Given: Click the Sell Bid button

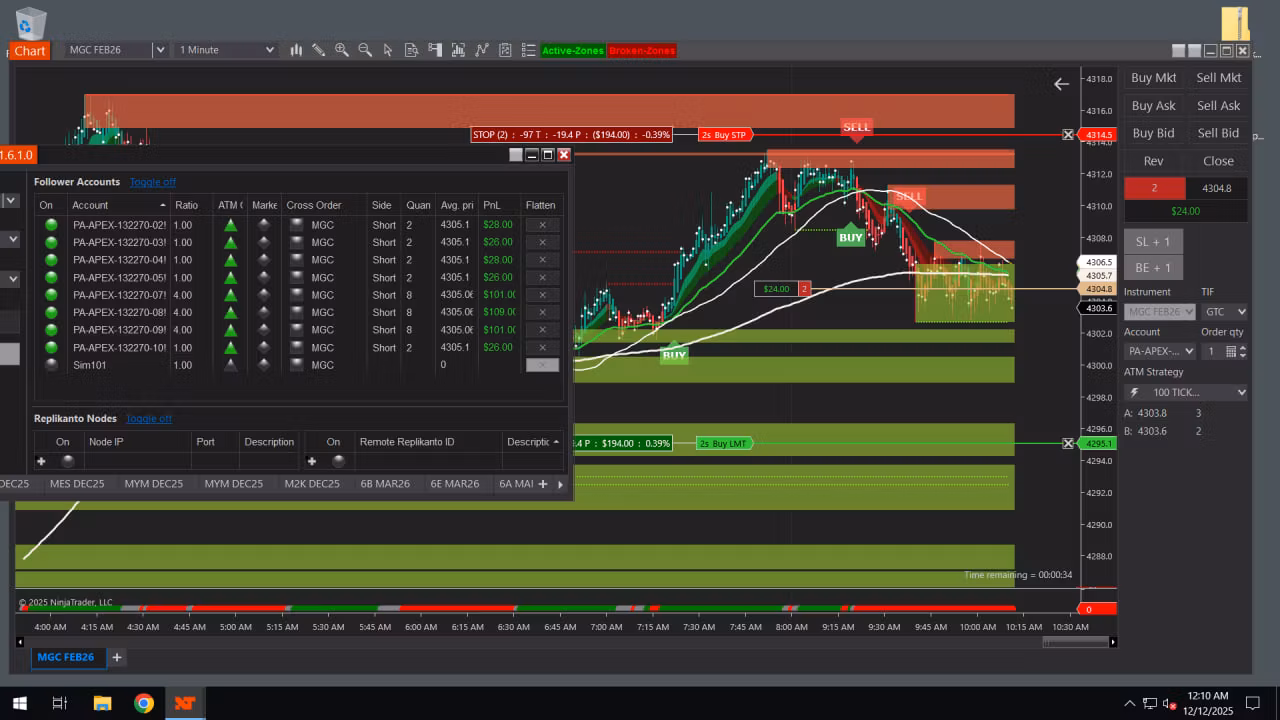Looking at the screenshot, I should [1219, 133].
